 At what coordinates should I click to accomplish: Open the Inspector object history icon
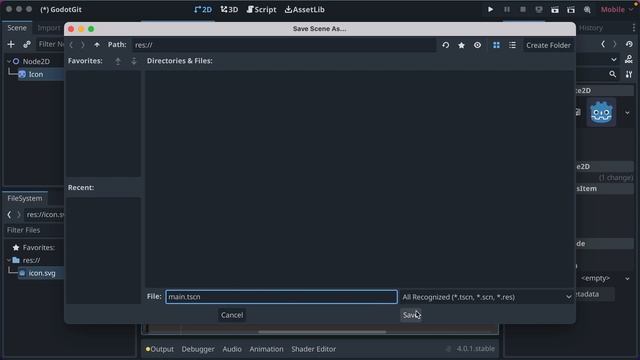[x=629, y=44]
